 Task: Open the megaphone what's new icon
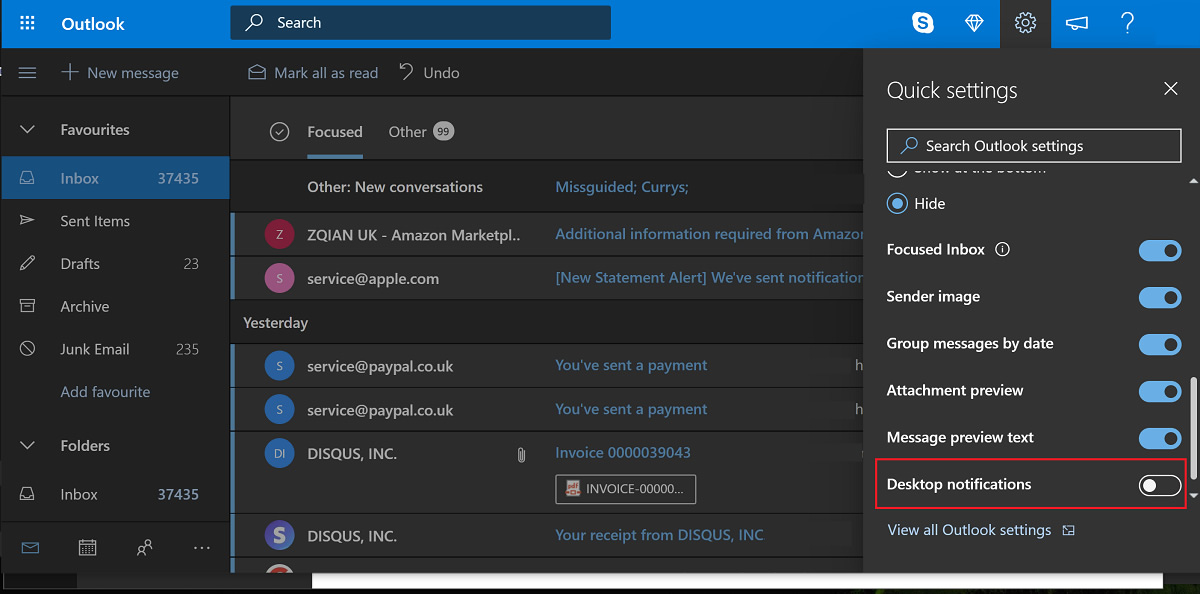1076,23
